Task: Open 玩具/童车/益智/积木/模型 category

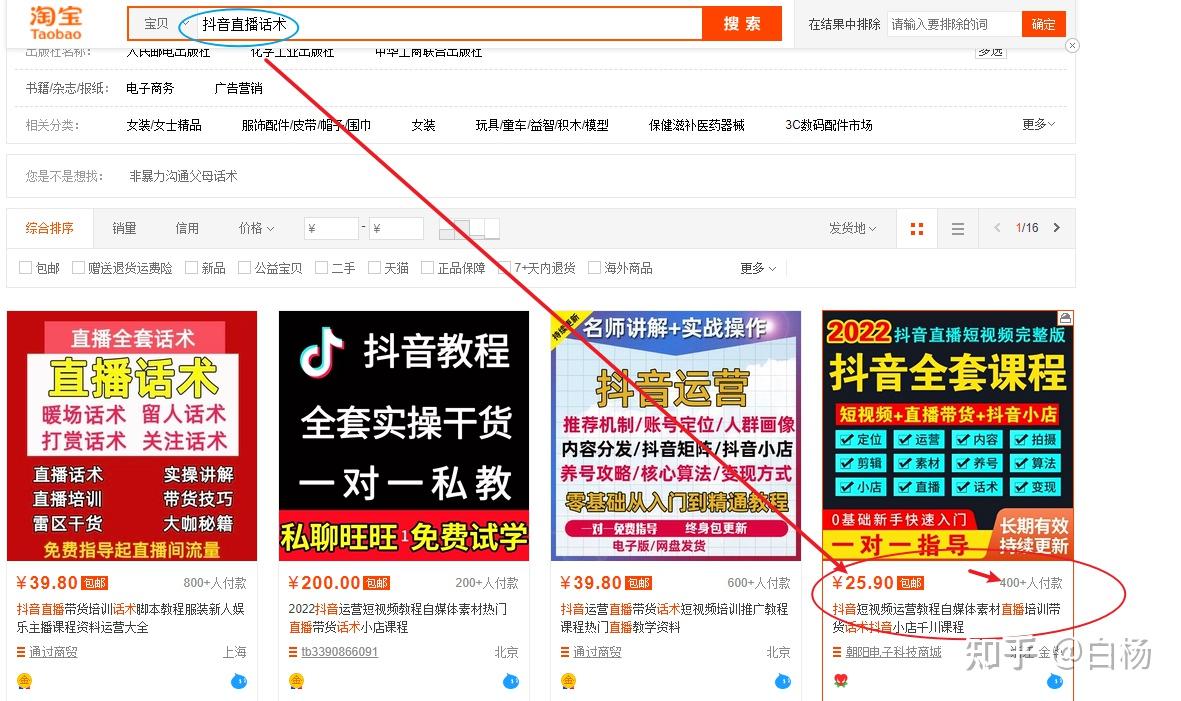Action: click(542, 125)
